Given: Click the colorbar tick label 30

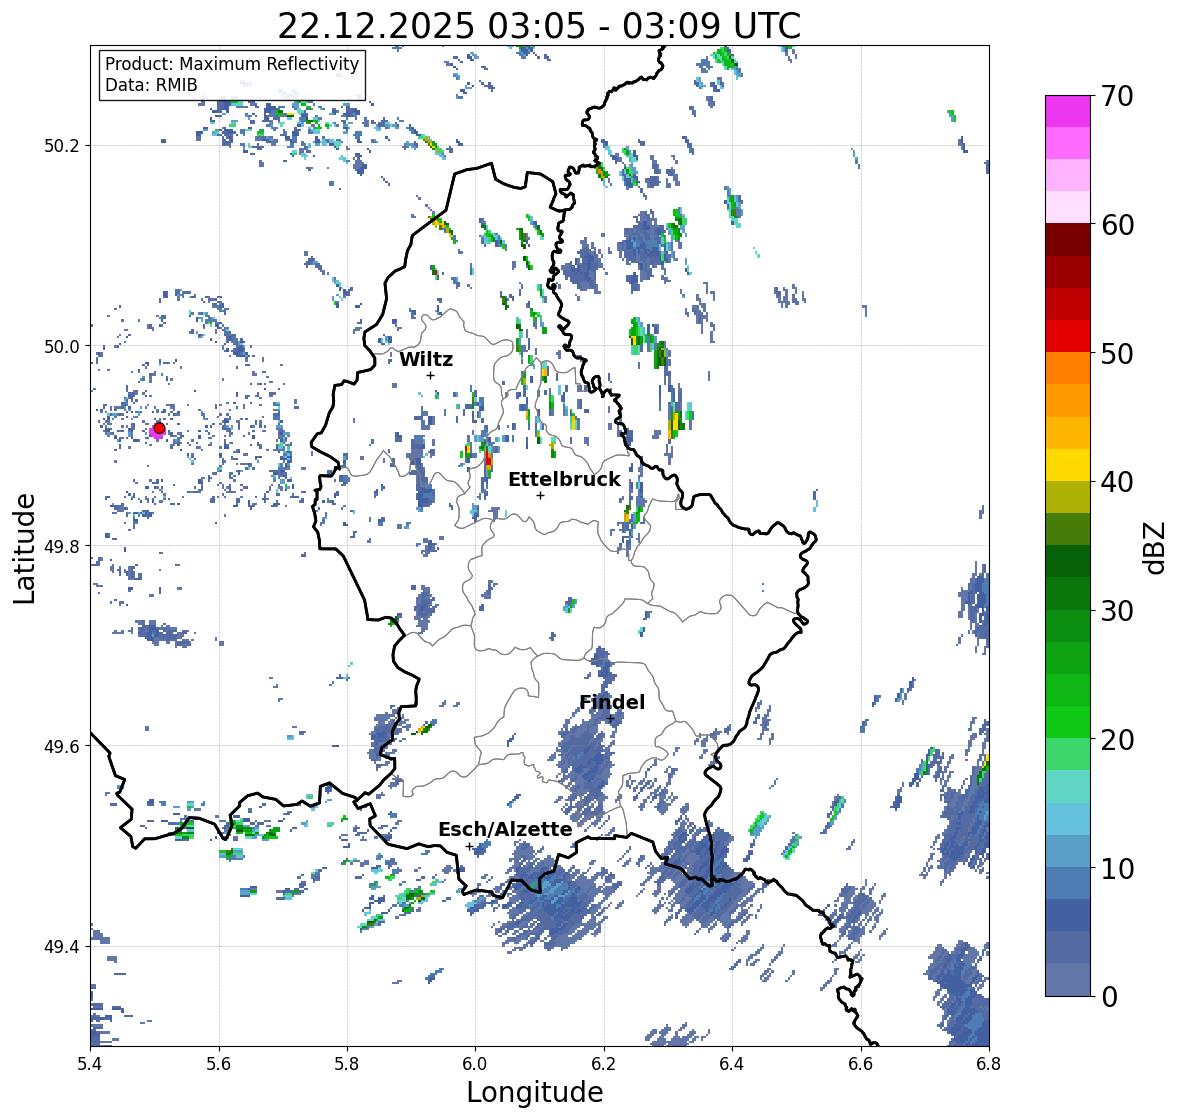Looking at the screenshot, I should (1117, 610).
